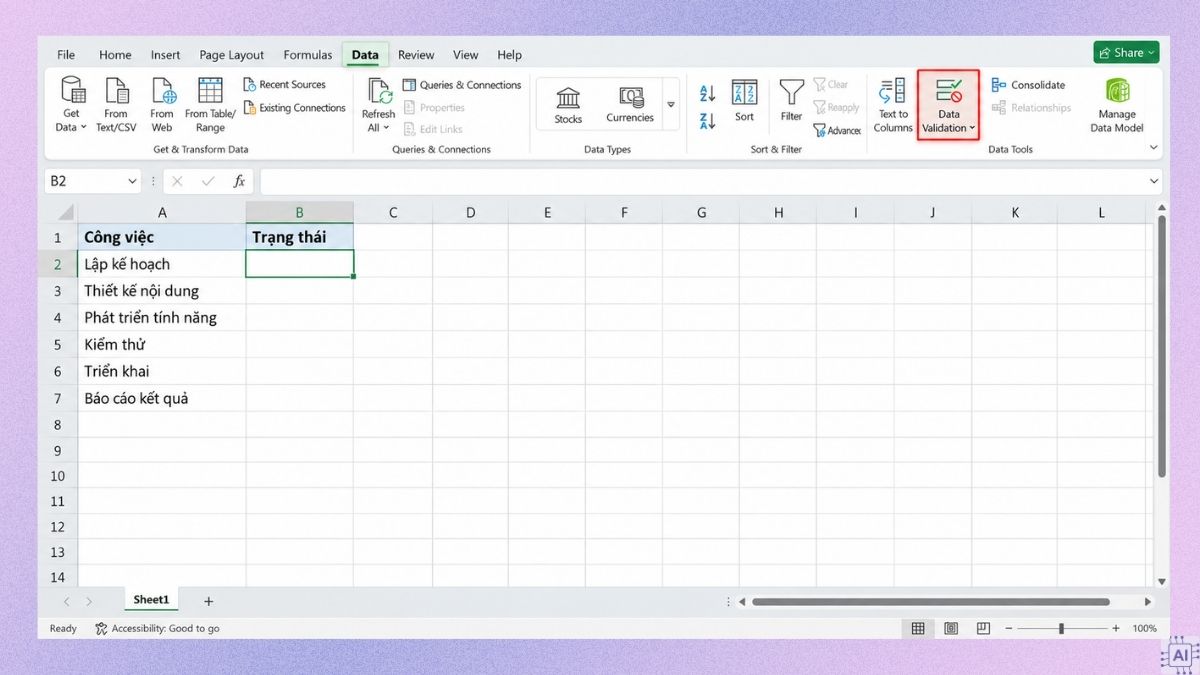Image resolution: width=1200 pixels, height=675 pixels.
Task: Open Recent Sources
Action: (285, 85)
